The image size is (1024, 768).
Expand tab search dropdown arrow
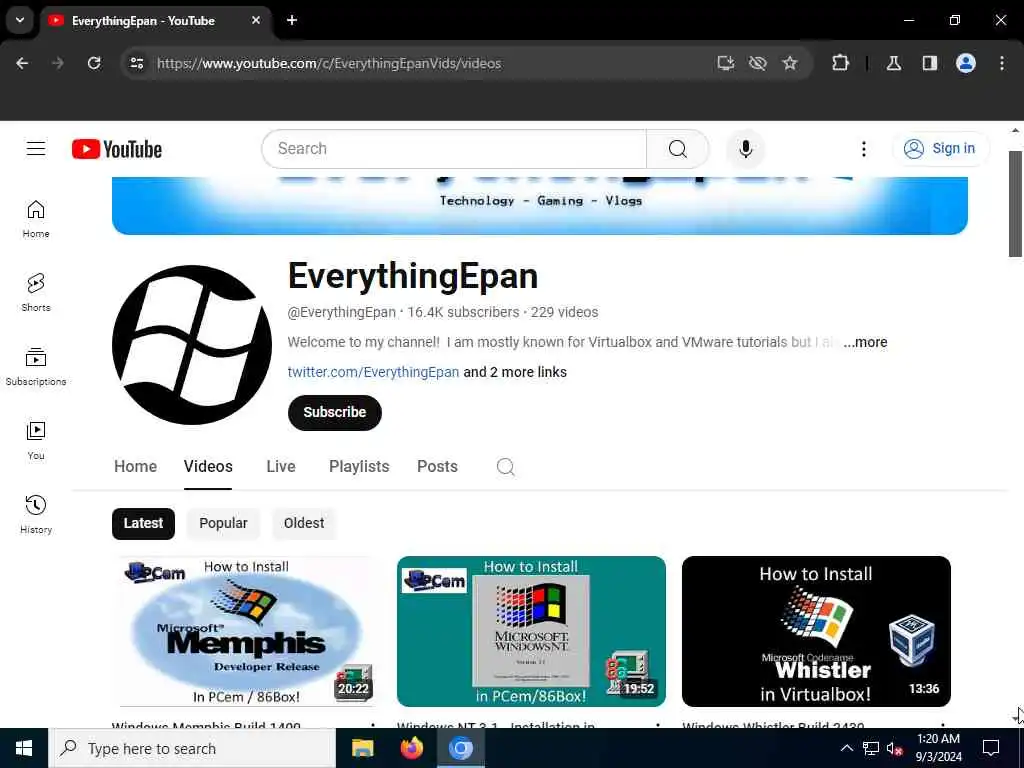(x=20, y=20)
